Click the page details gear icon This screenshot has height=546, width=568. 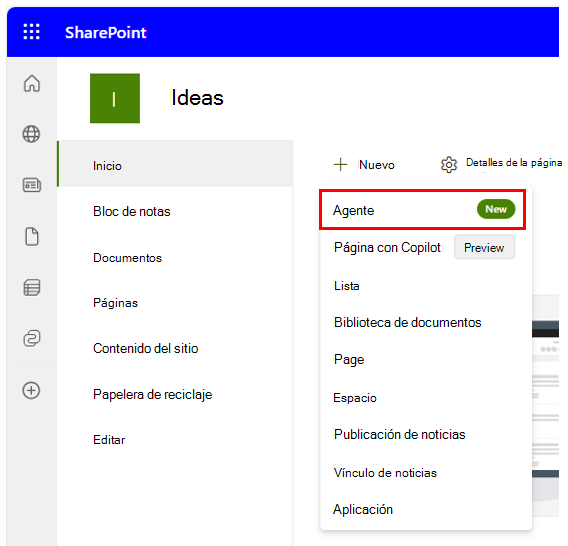(449, 165)
